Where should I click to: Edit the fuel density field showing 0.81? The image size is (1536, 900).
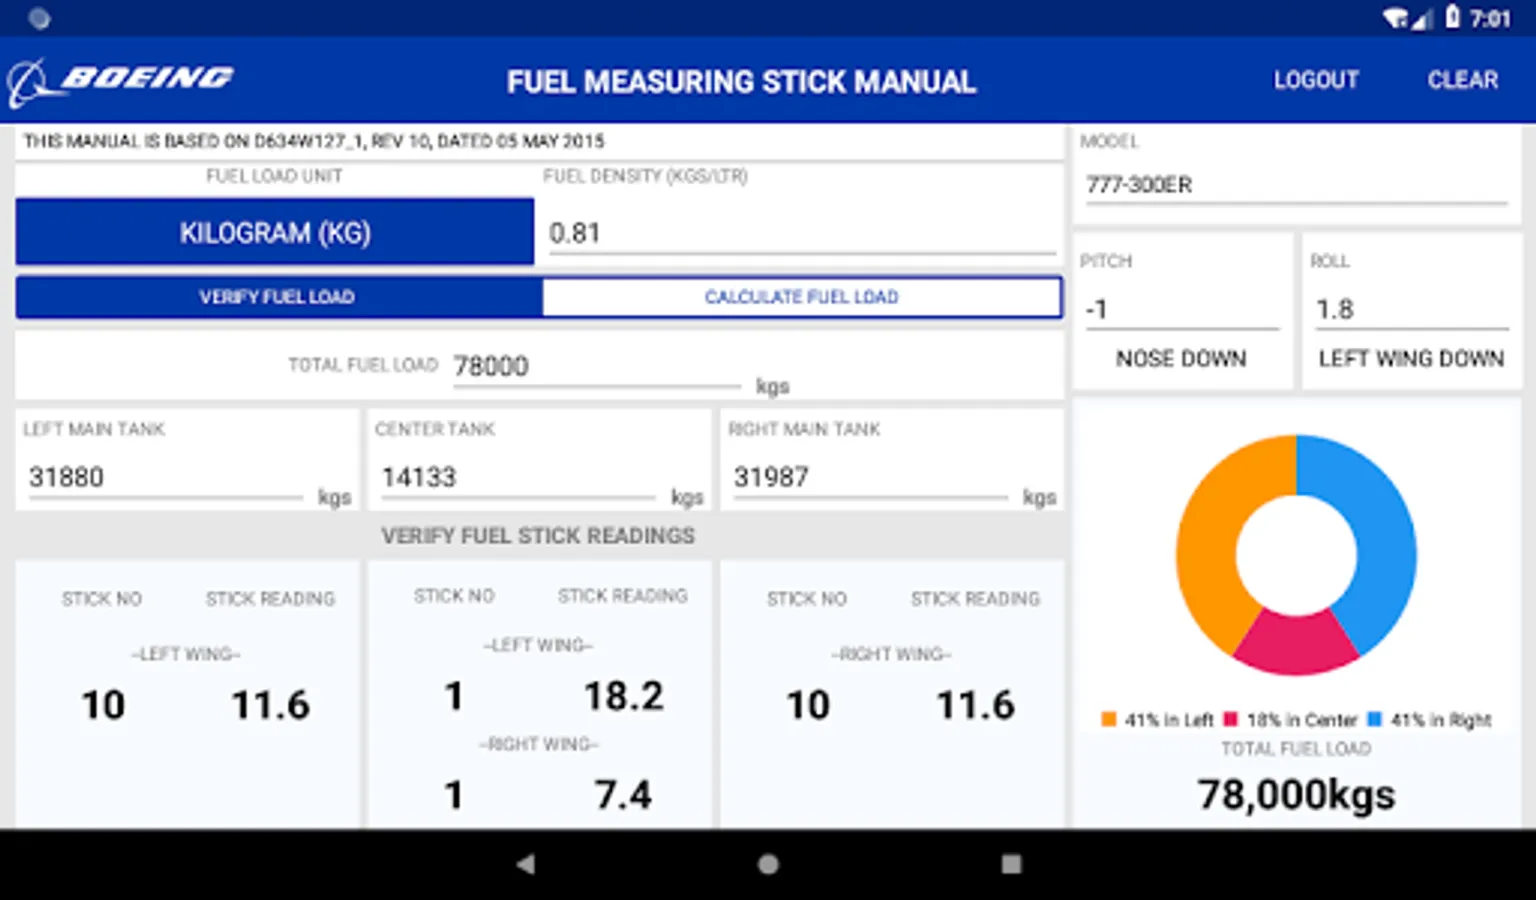click(801, 234)
